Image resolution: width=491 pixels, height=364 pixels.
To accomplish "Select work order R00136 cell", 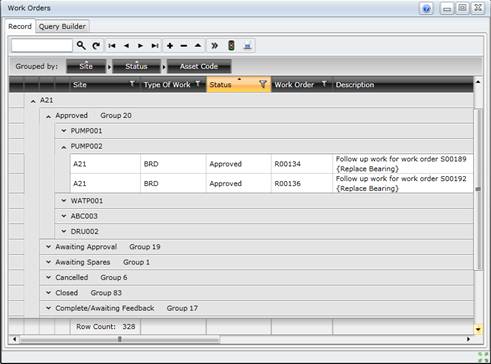I will (x=302, y=184).
